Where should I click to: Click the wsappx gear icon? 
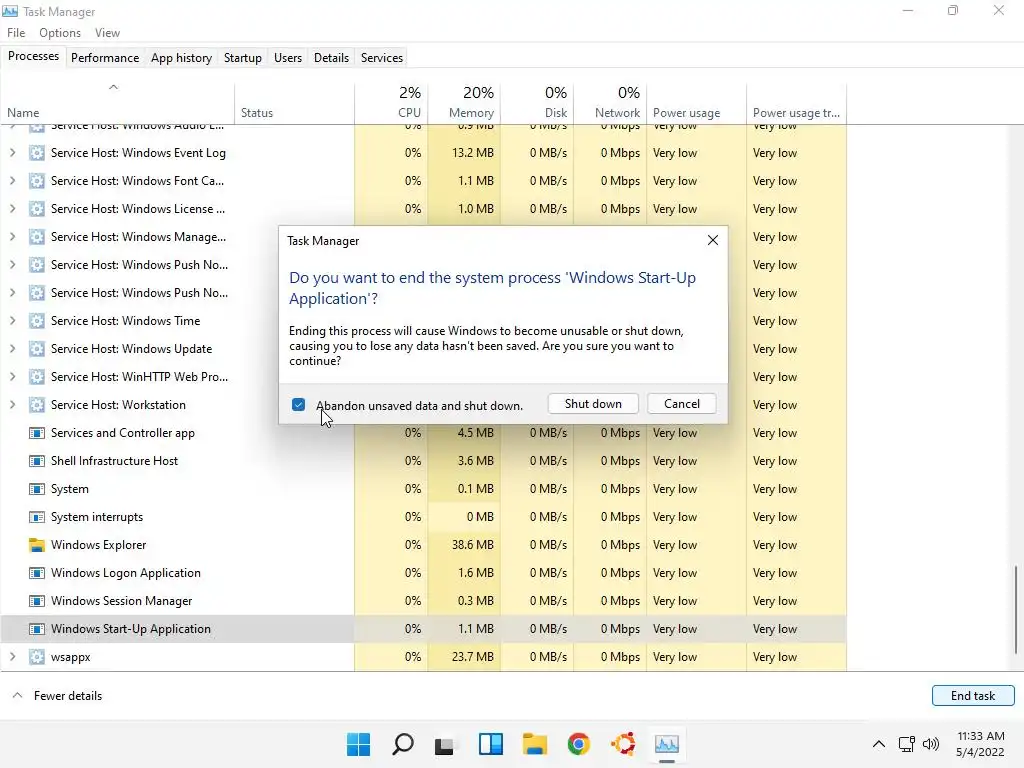(37, 657)
